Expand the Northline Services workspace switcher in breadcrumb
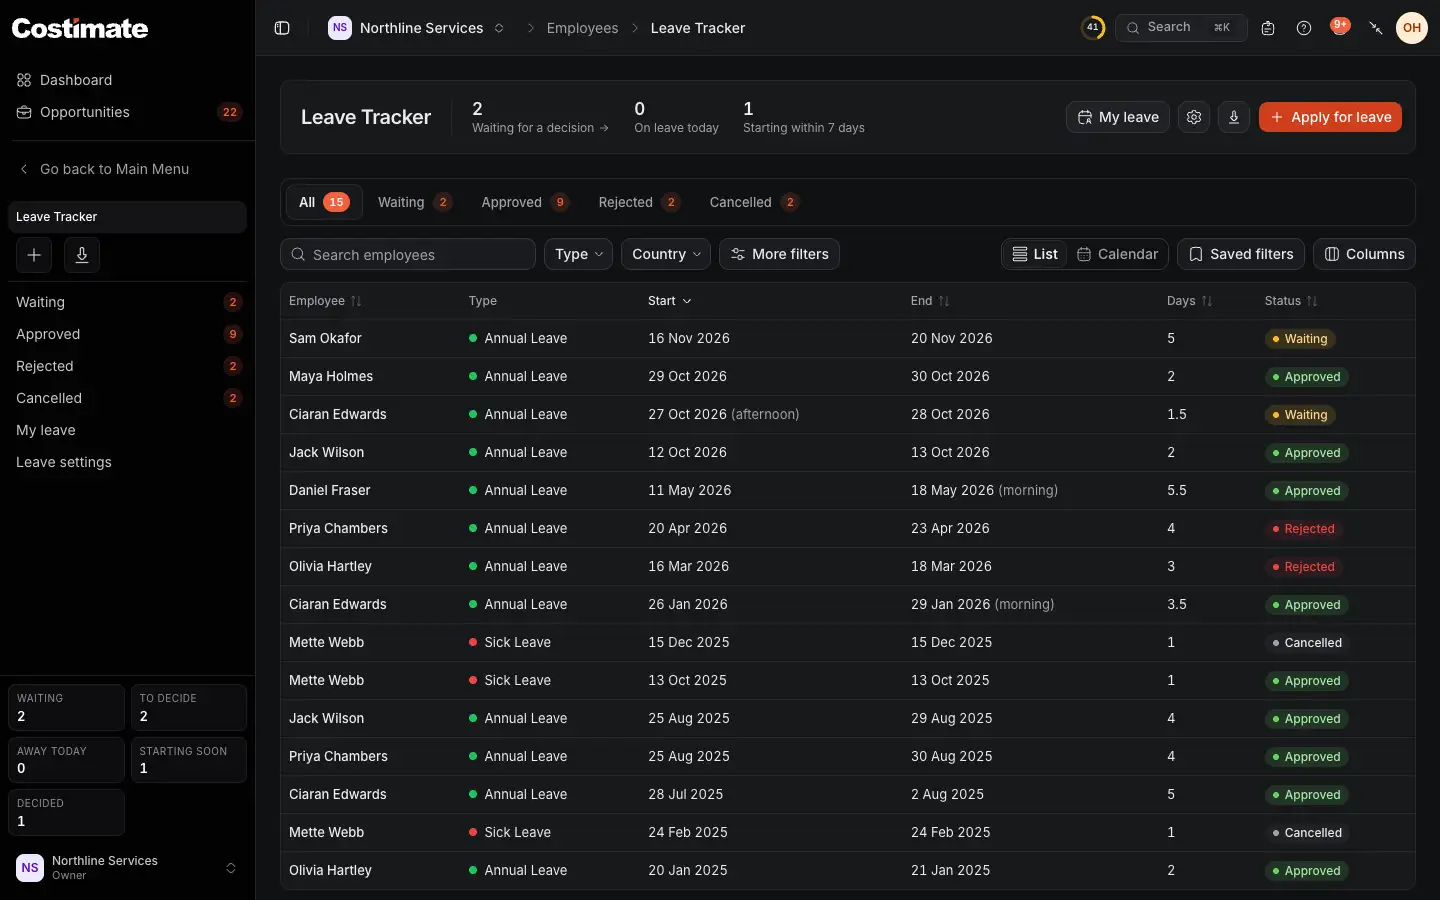Image resolution: width=1440 pixels, height=900 pixels. tap(499, 28)
